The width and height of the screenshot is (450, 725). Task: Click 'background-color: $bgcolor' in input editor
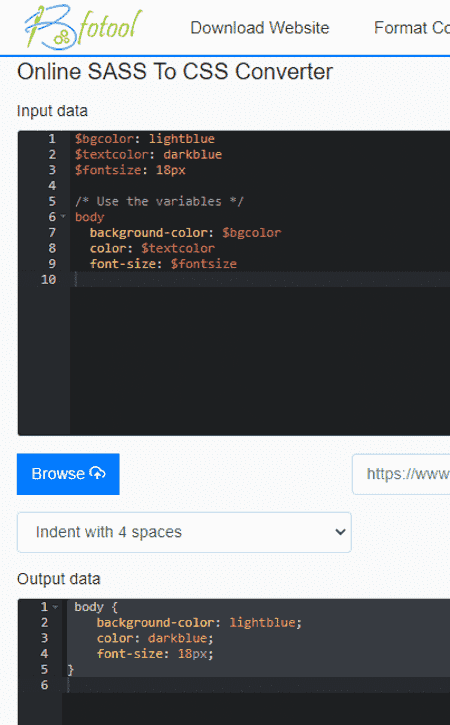pos(185,233)
